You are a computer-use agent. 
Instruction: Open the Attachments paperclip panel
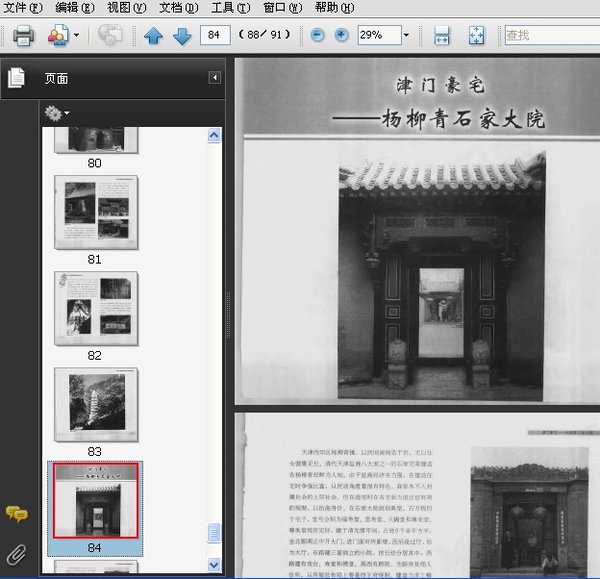[16, 552]
